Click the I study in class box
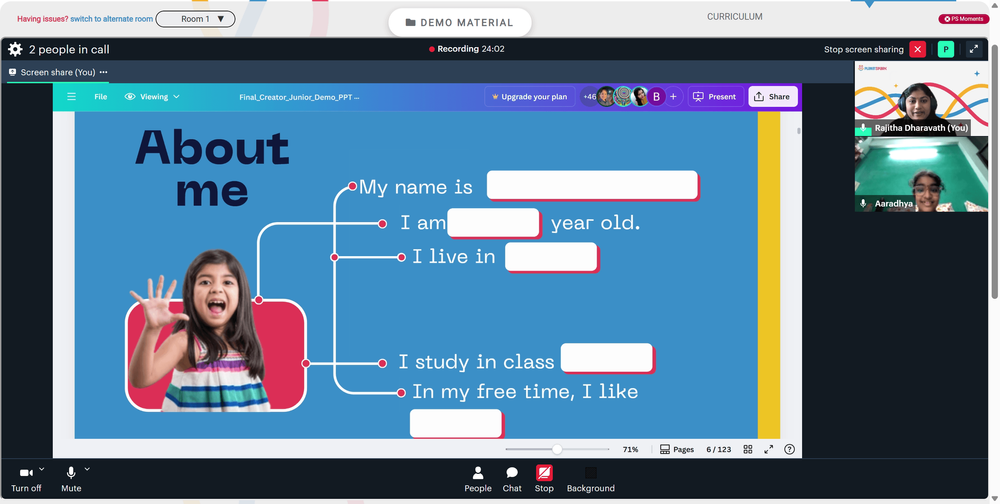1000x504 pixels. pos(607,358)
